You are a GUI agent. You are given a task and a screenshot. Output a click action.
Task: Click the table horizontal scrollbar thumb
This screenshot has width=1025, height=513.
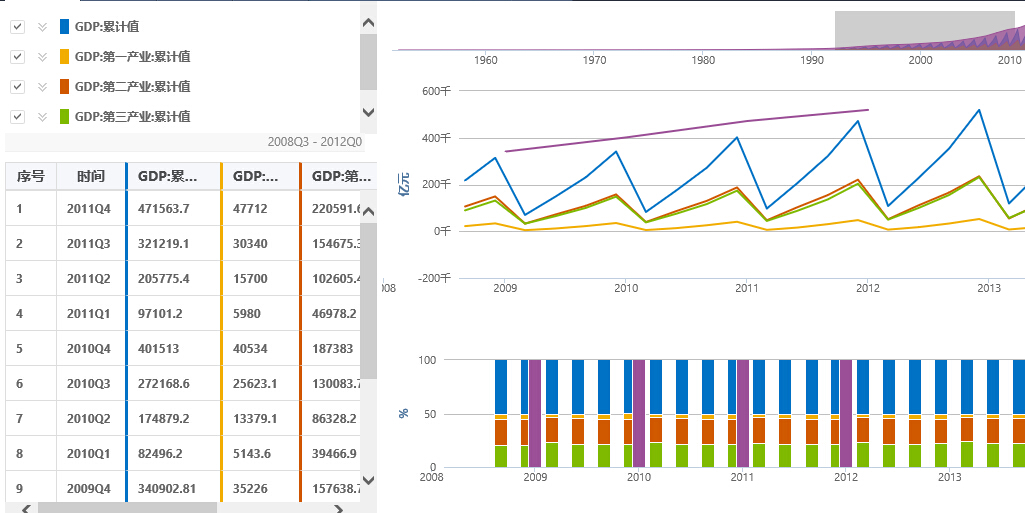point(127,508)
